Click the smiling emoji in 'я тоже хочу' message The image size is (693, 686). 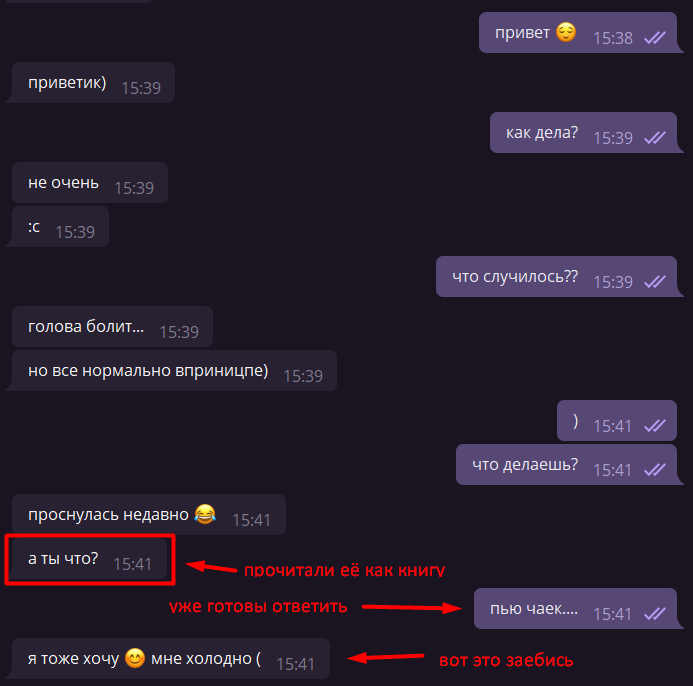click(x=135, y=658)
